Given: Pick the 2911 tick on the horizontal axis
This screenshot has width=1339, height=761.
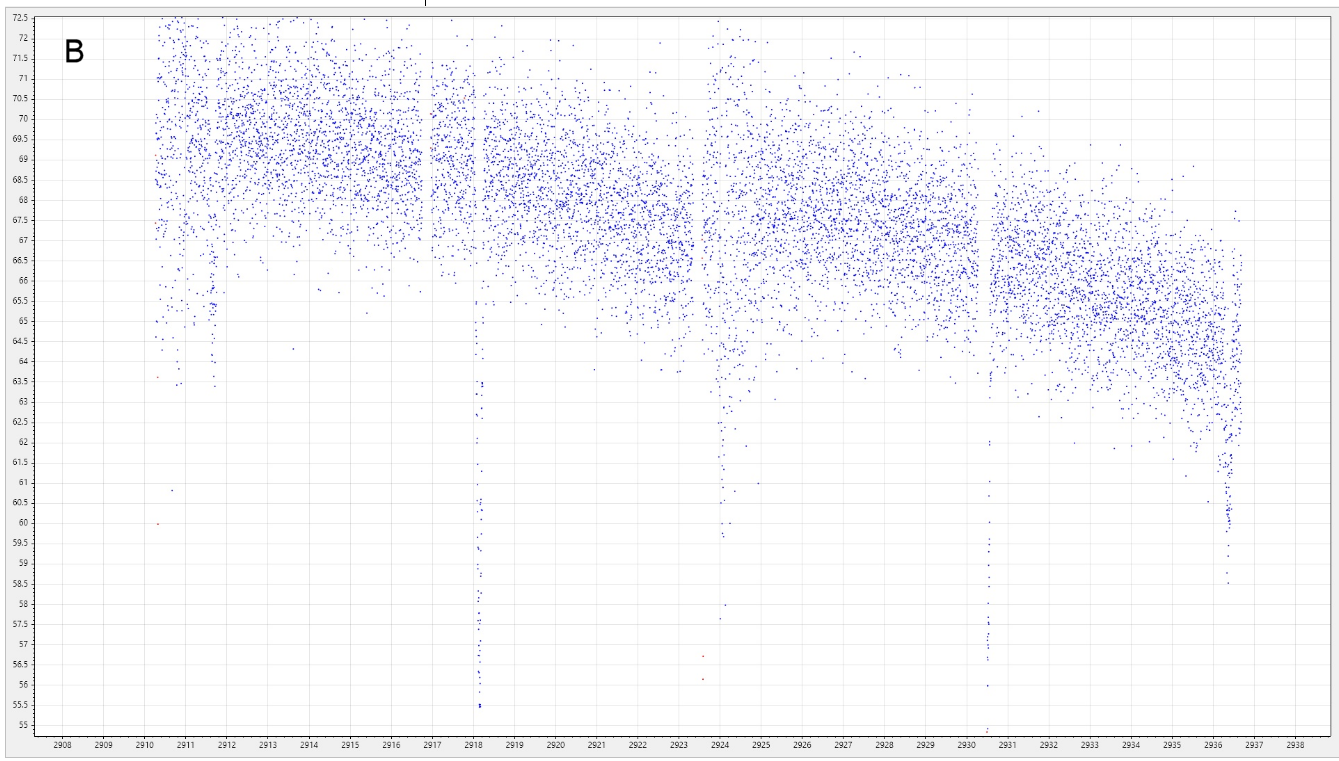Looking at the screenshot, I should 185,745.
